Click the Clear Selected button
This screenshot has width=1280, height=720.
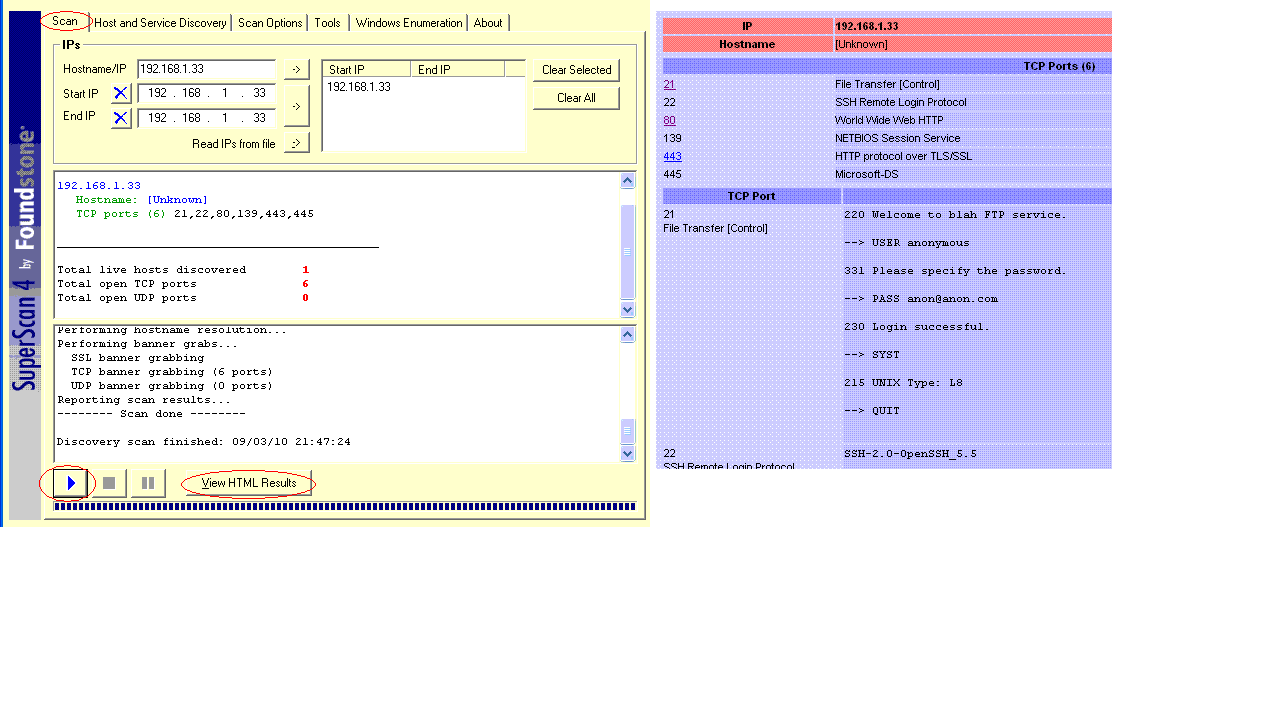(x=576, y=70)
